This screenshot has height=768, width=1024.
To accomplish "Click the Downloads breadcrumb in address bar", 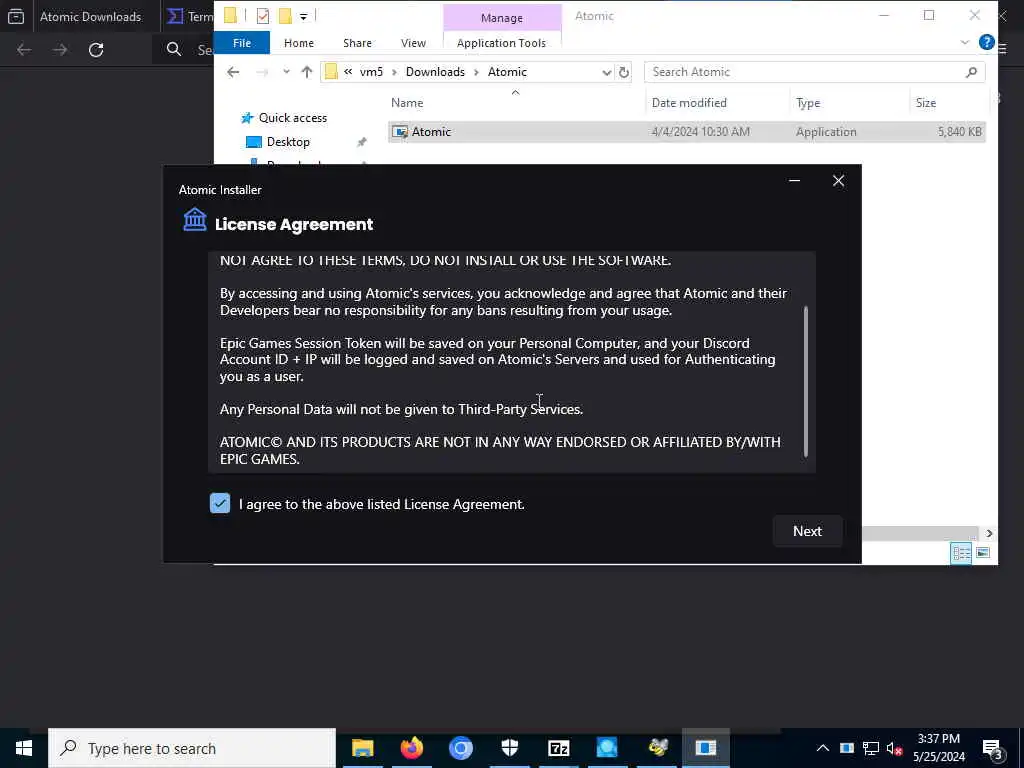I will 435,72.
